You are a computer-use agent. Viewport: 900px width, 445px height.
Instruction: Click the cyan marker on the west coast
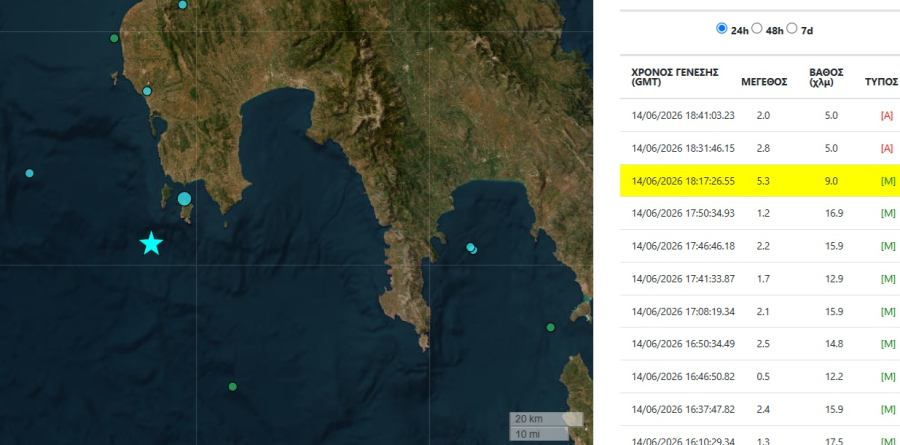click(x=147, y=91)
